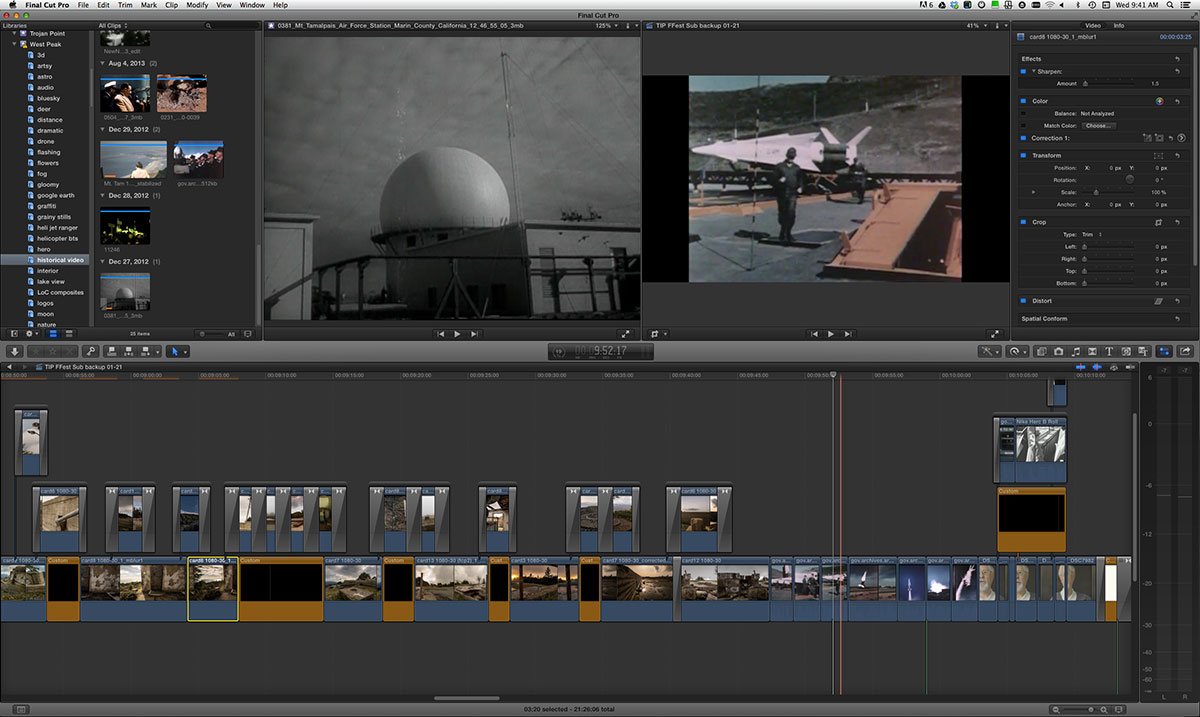Switch to the Info inspector tab
Image resolution: width=1200 pixels, height=717 pixels.
coord(1119,25)
